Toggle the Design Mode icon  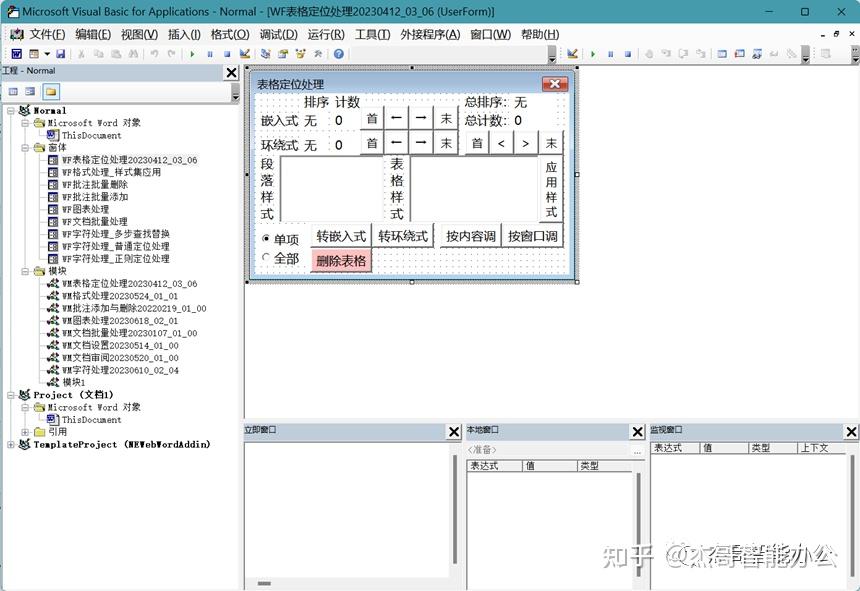coord(244,52)
